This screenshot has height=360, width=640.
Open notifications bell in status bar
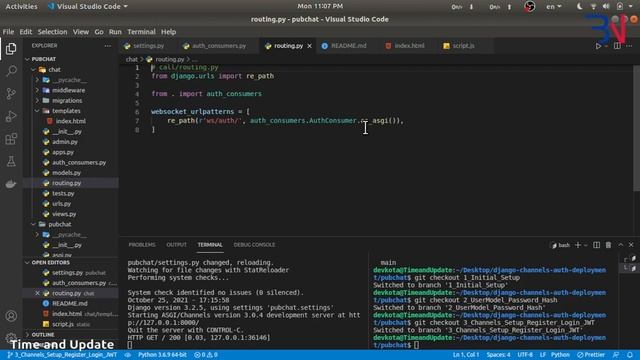click(630, 355)
